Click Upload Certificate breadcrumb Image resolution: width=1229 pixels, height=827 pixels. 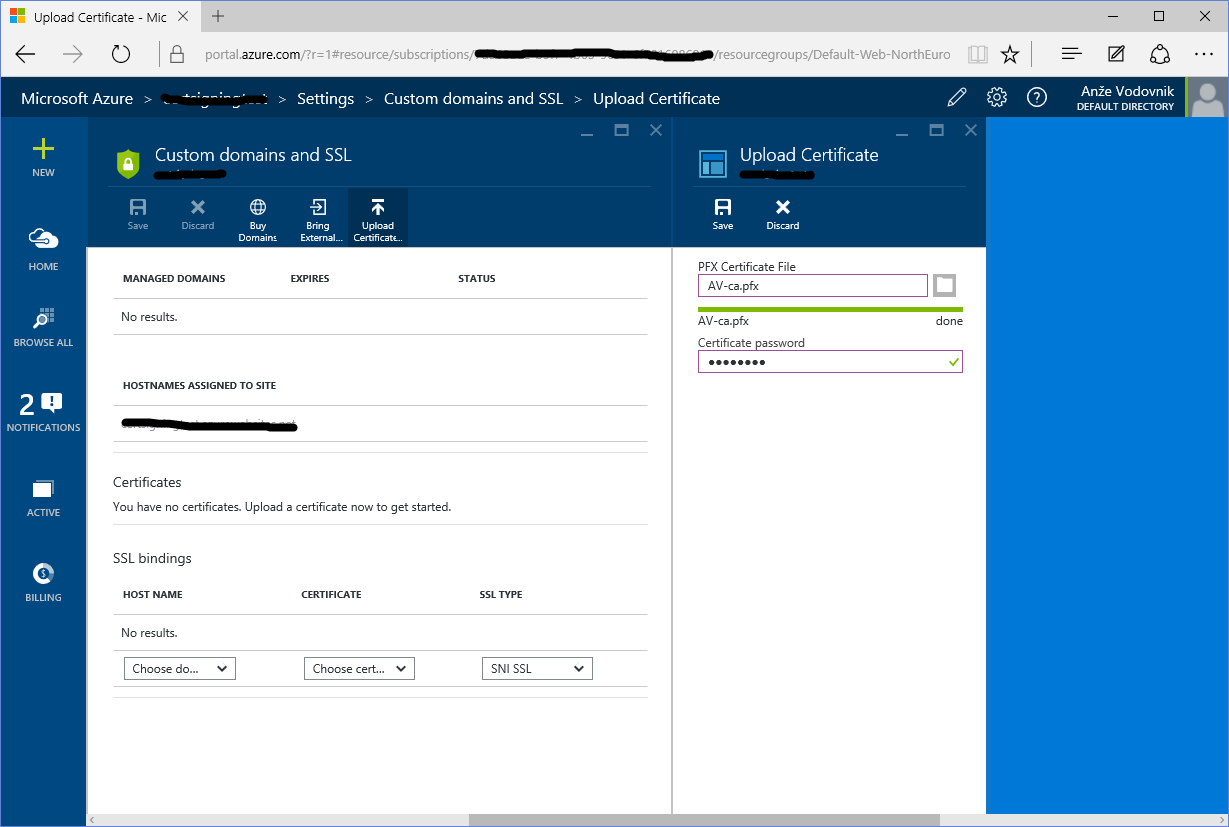point(656,98)
